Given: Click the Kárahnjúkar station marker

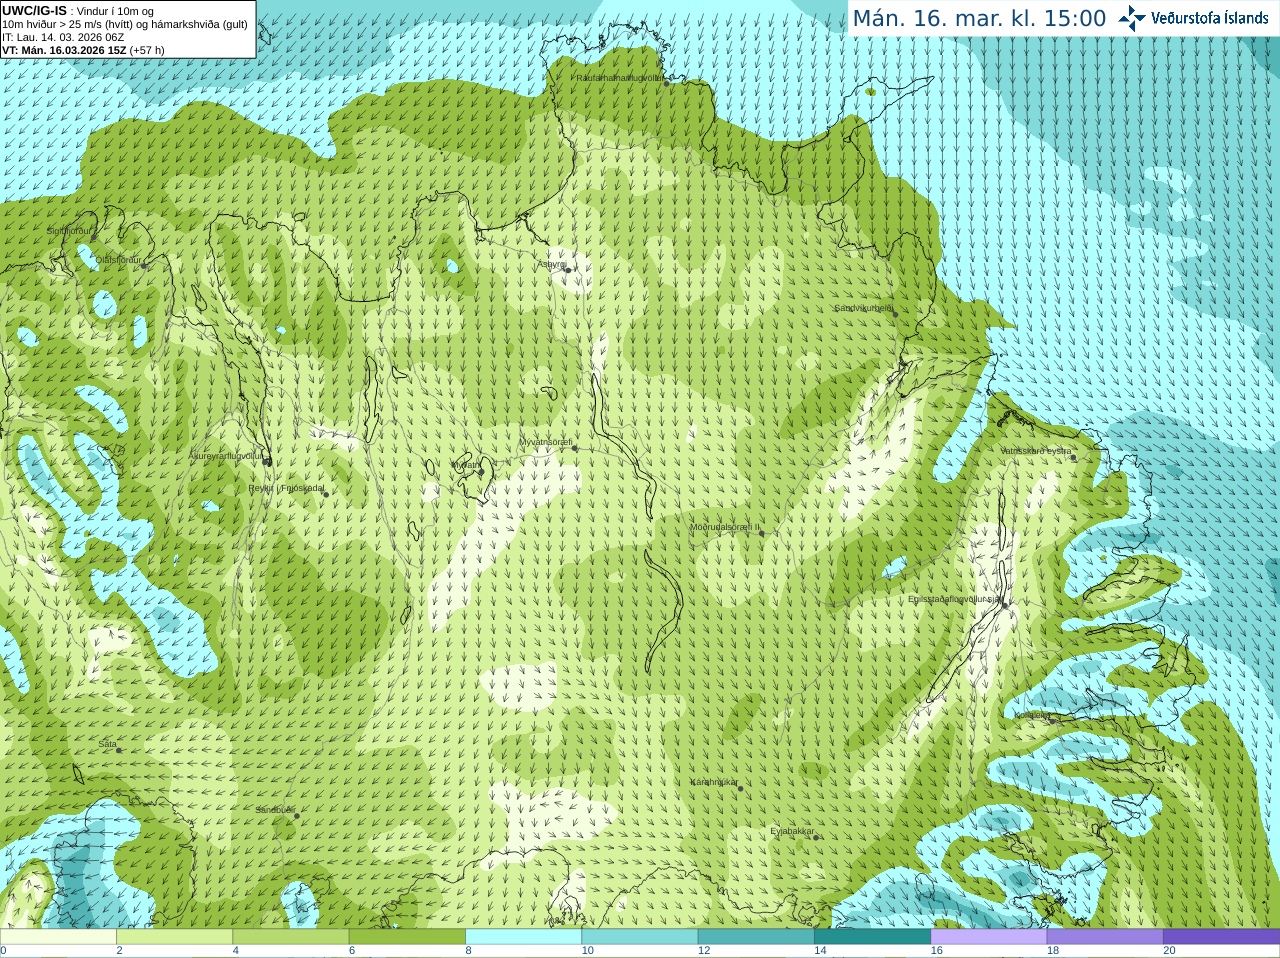Looking at the screenshot, I should pos(741,788).
